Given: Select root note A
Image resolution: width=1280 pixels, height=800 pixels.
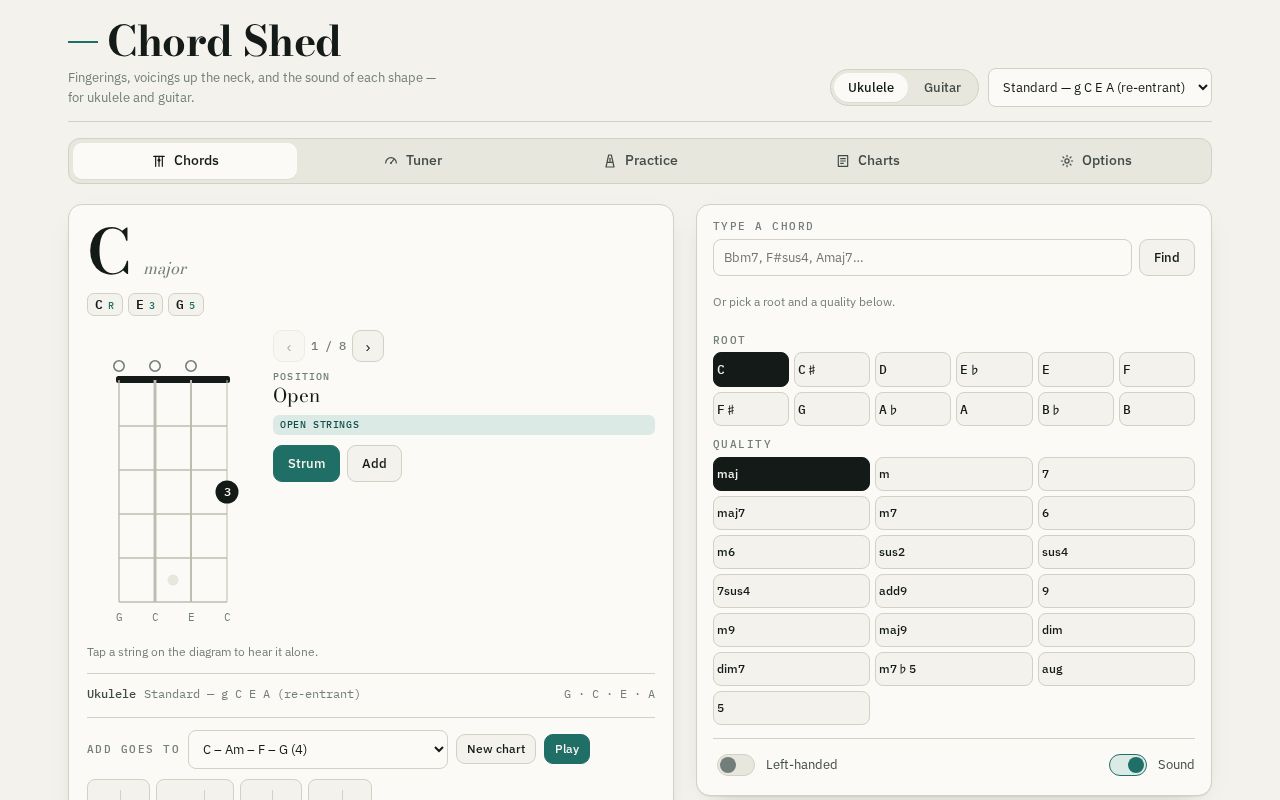Looking at the screenshot, I should (994, 409).
